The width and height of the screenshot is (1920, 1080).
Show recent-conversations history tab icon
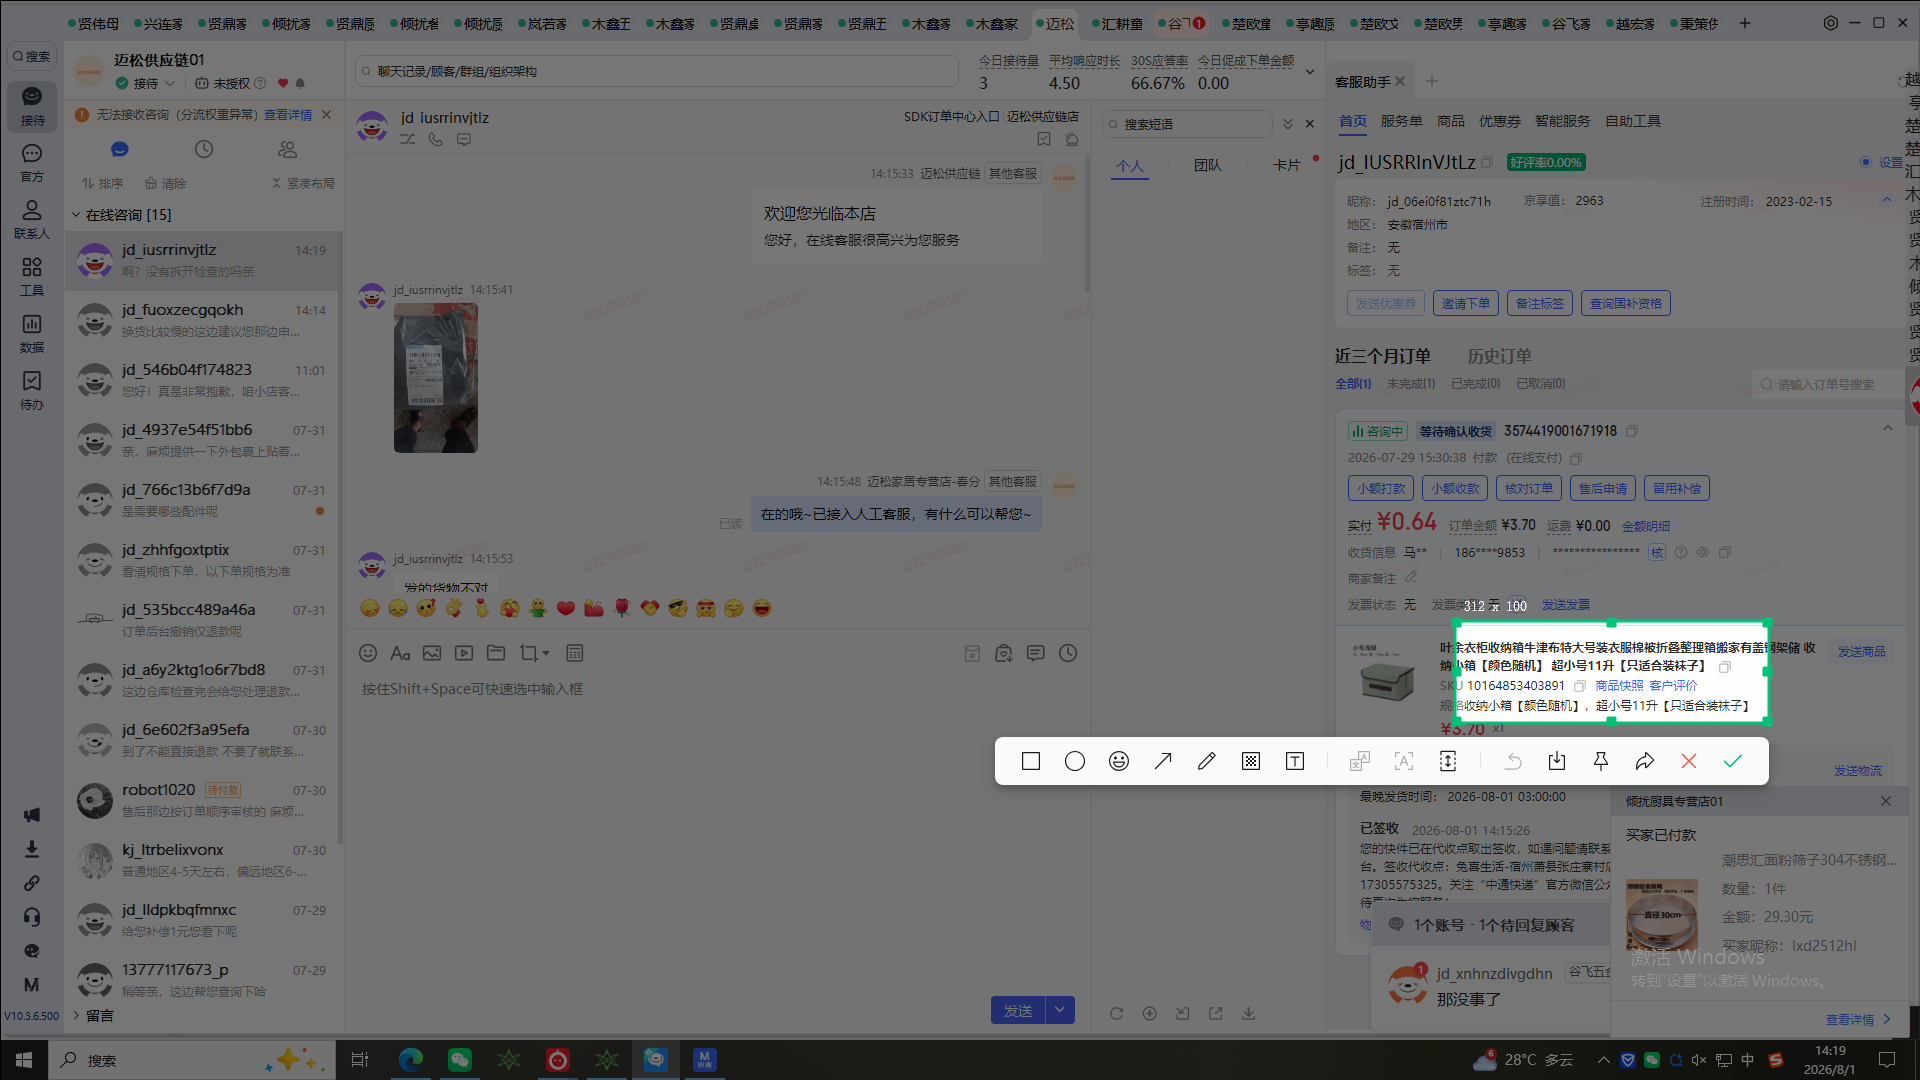point(204,149)
